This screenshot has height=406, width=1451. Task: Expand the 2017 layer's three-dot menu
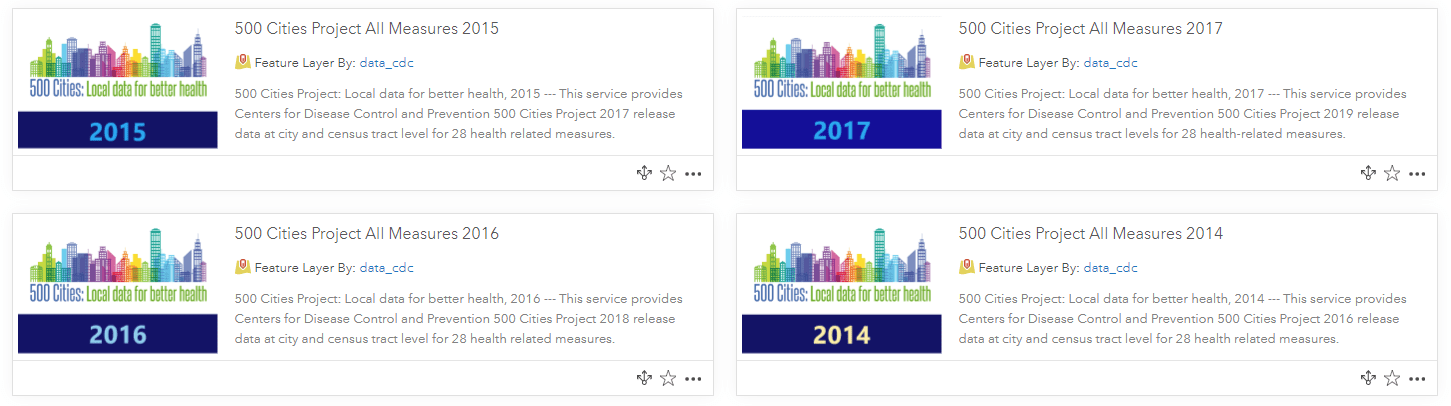tap(1417, 174)
